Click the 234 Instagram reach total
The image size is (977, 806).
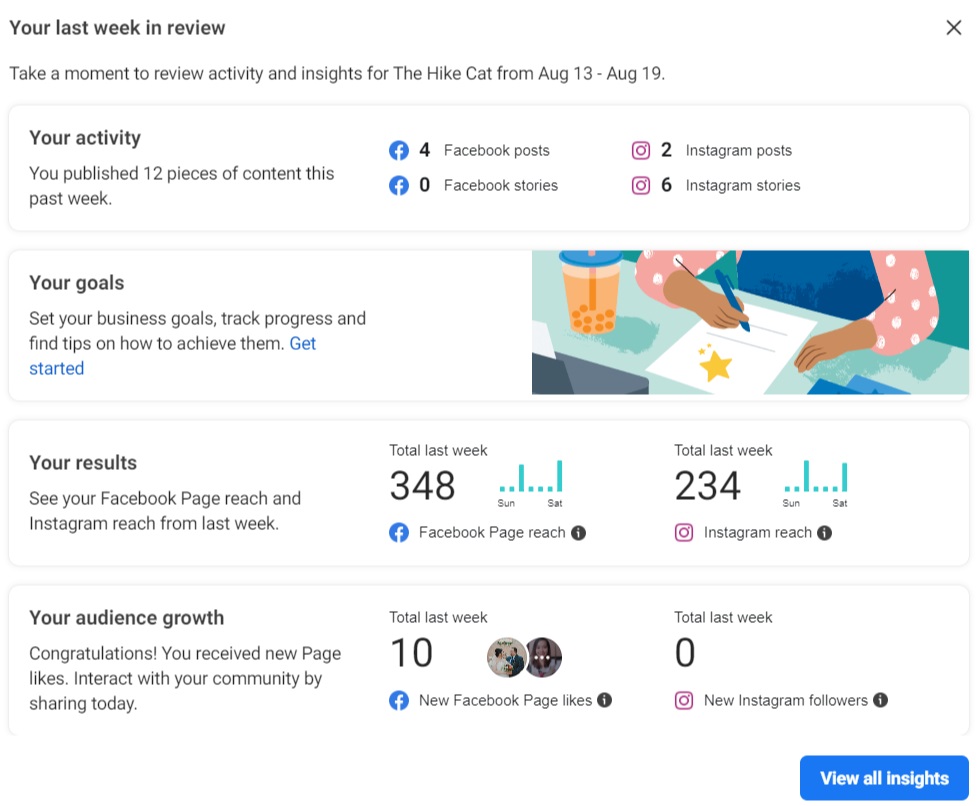707,486
